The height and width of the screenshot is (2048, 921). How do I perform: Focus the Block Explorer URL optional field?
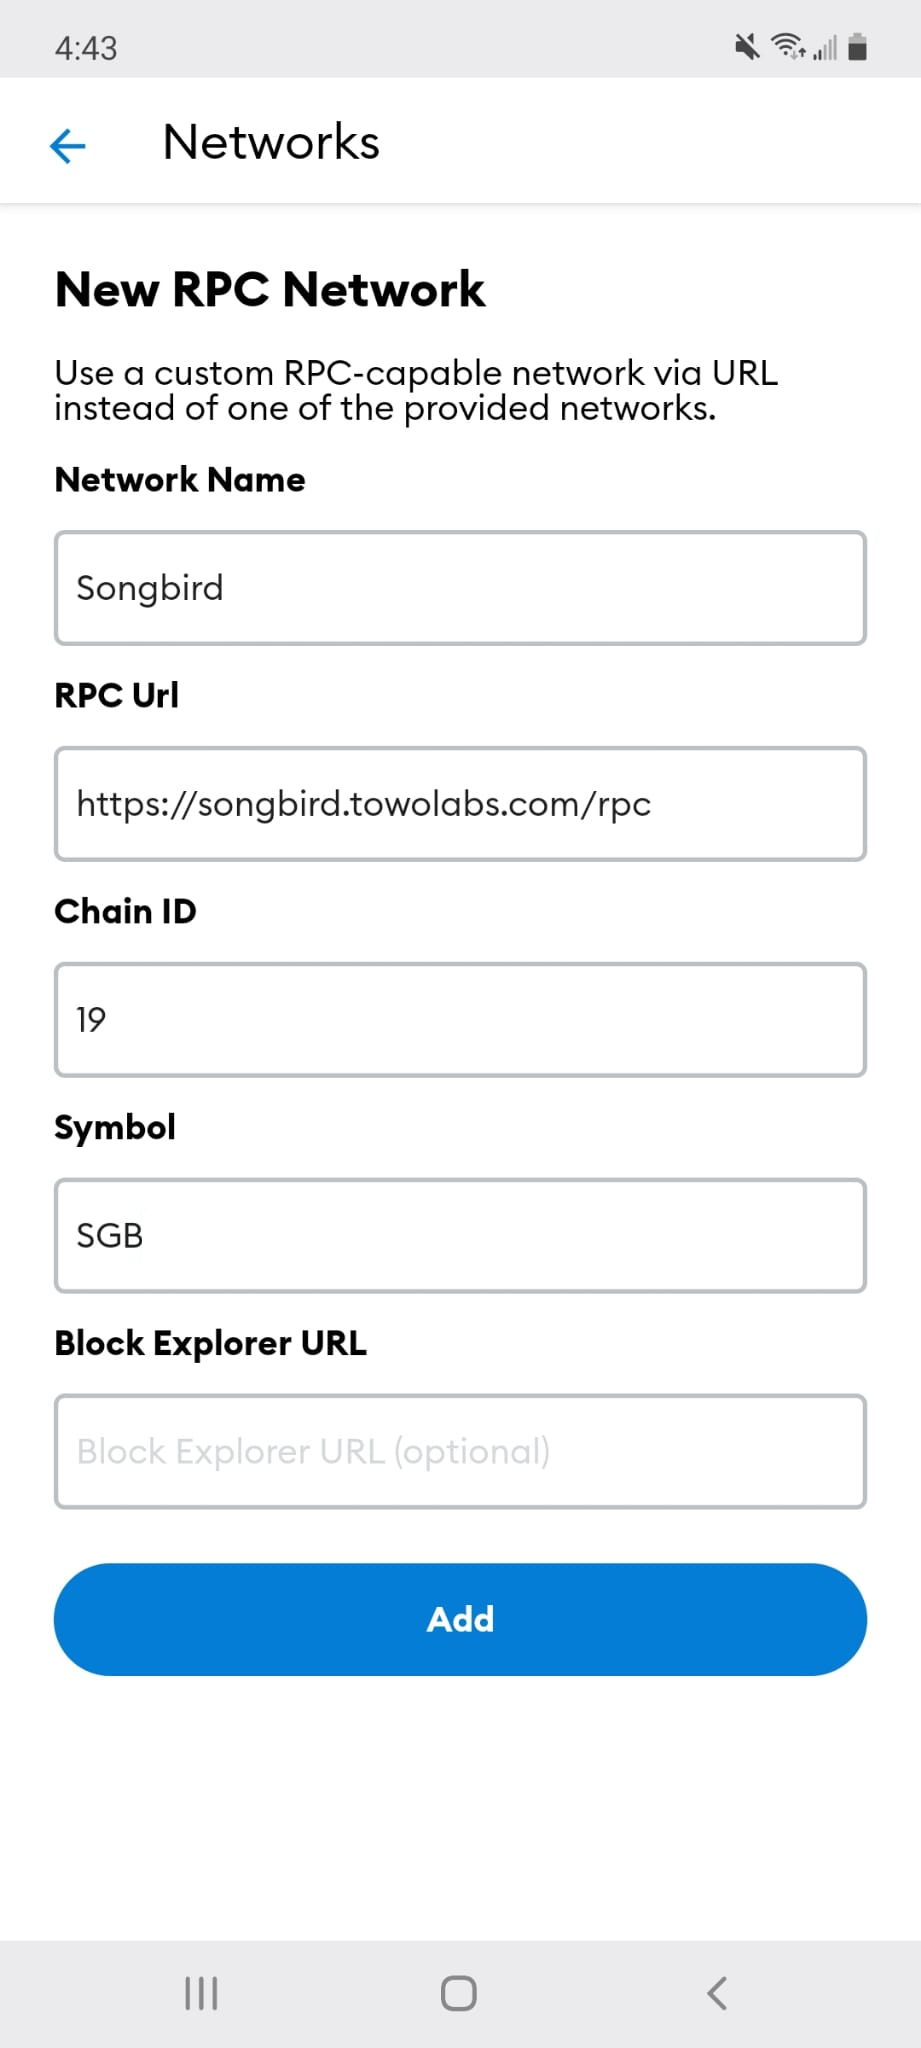(460, 1452)
